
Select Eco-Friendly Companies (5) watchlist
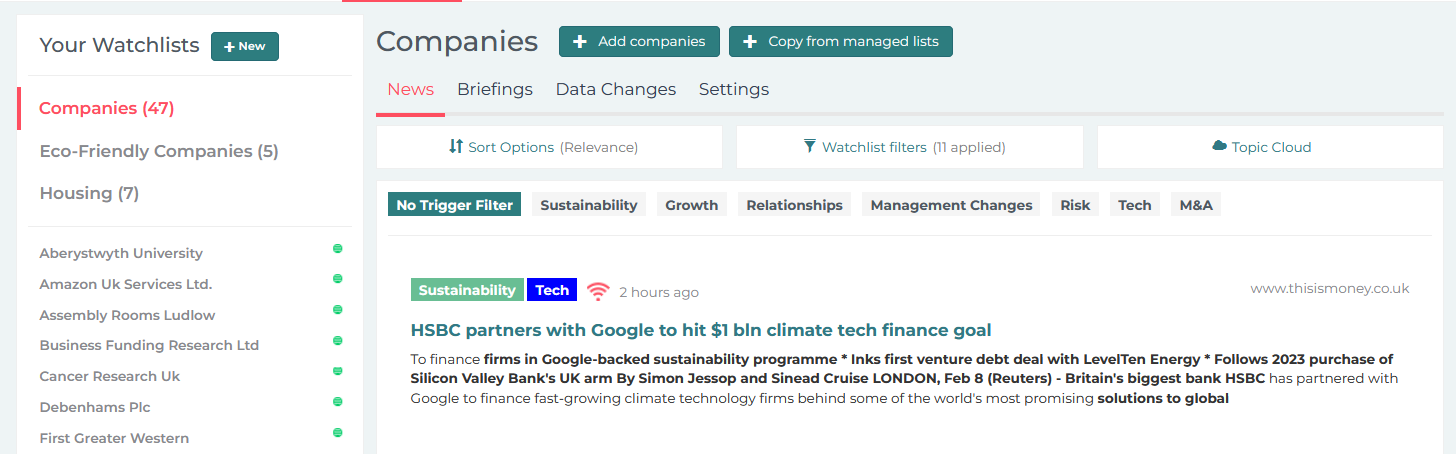[x=159, y=151]
